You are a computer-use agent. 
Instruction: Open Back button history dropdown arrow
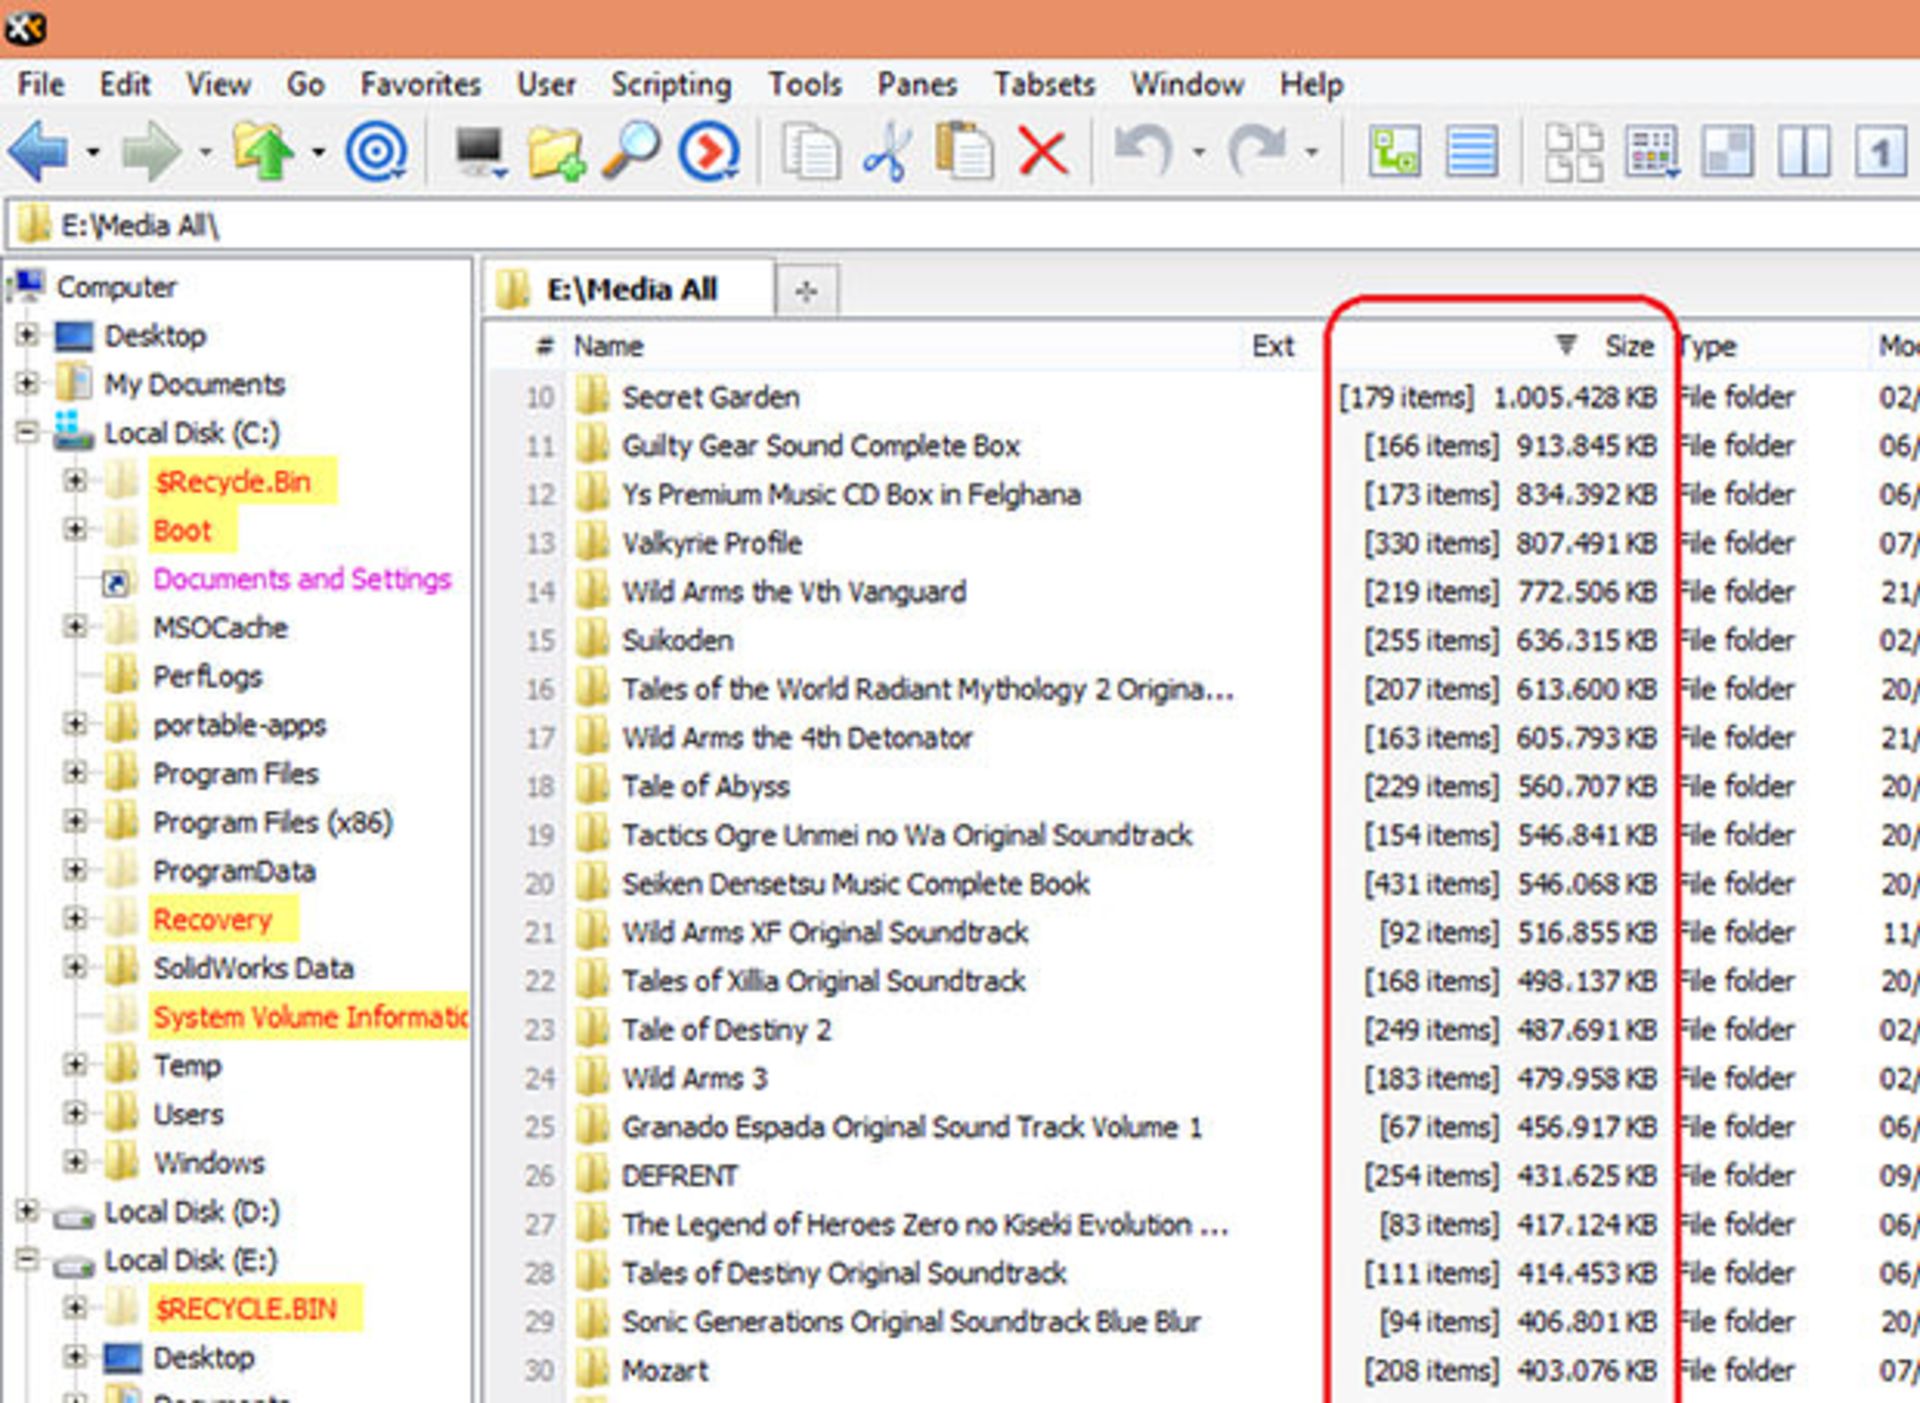click(93, 153)
